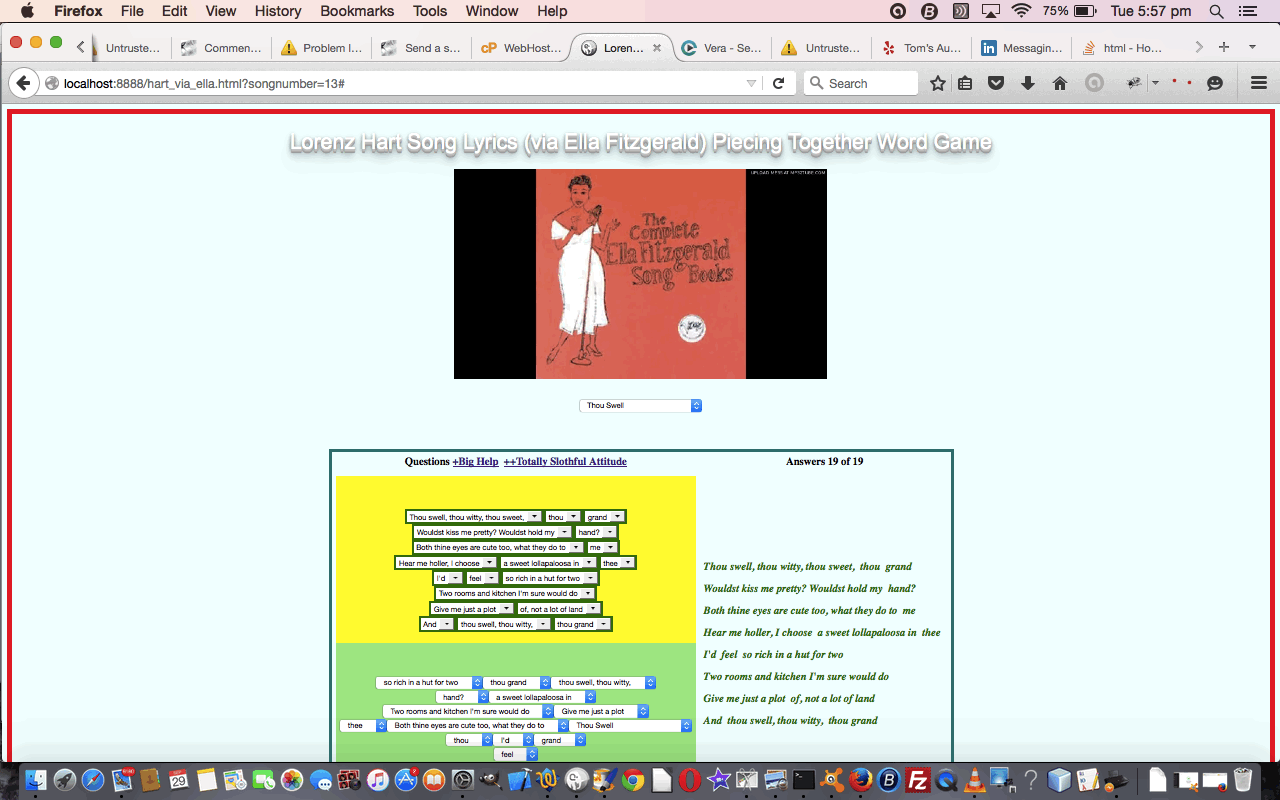This screenshot has width=1280, height=800.
Task: Go back with the back arrow
Action: click(x=23, y=84)
